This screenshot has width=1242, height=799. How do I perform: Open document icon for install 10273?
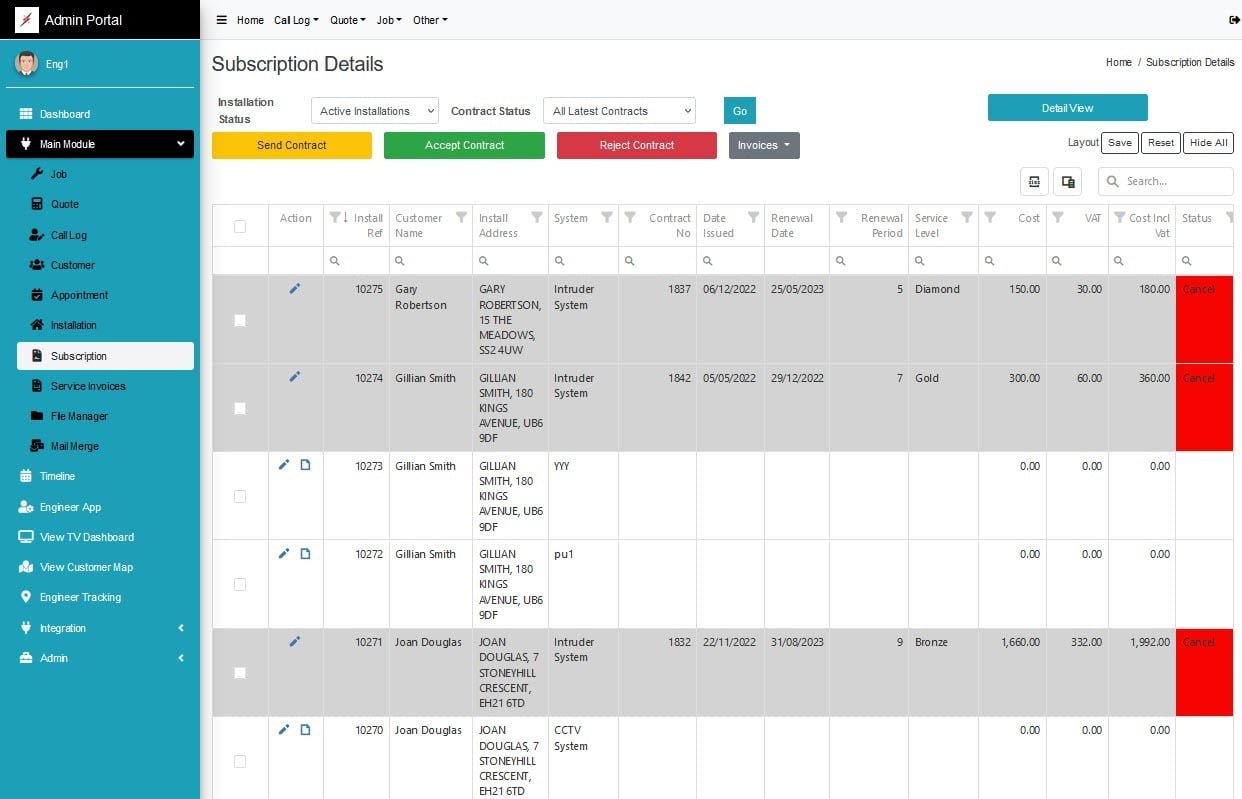click(x=306, y=465)
